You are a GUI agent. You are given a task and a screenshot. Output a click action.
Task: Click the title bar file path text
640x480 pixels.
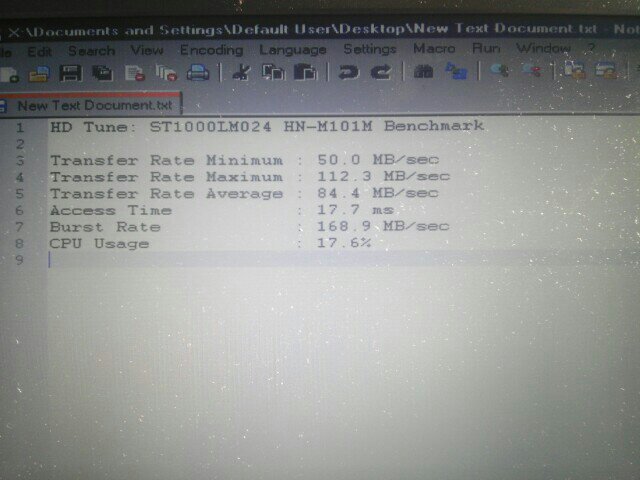pos(311,29)
